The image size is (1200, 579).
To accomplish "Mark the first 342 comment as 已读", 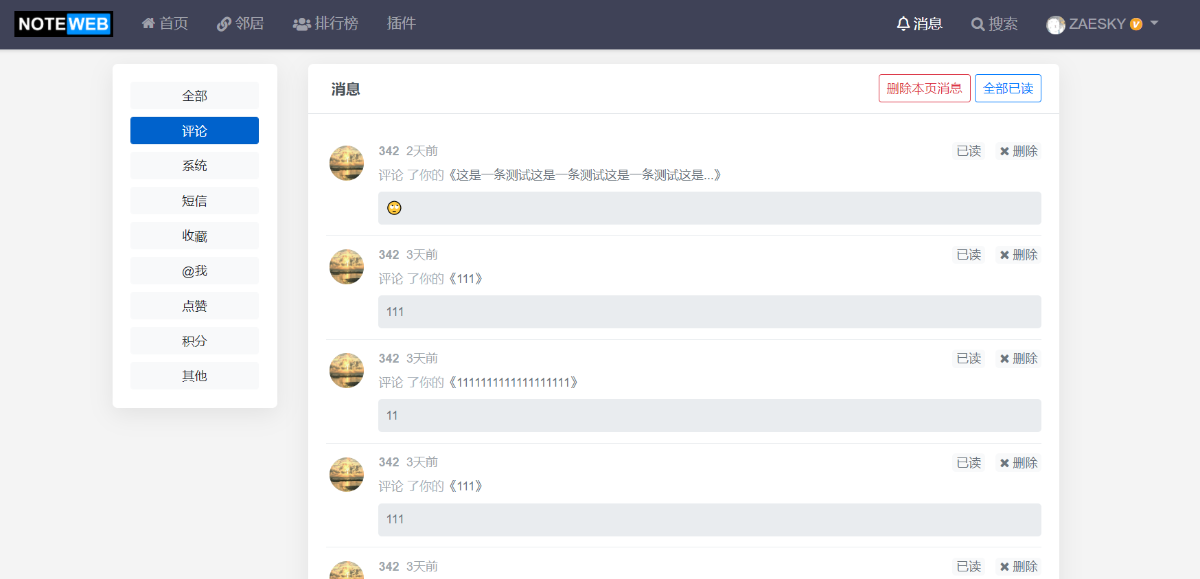I will 969,151.
